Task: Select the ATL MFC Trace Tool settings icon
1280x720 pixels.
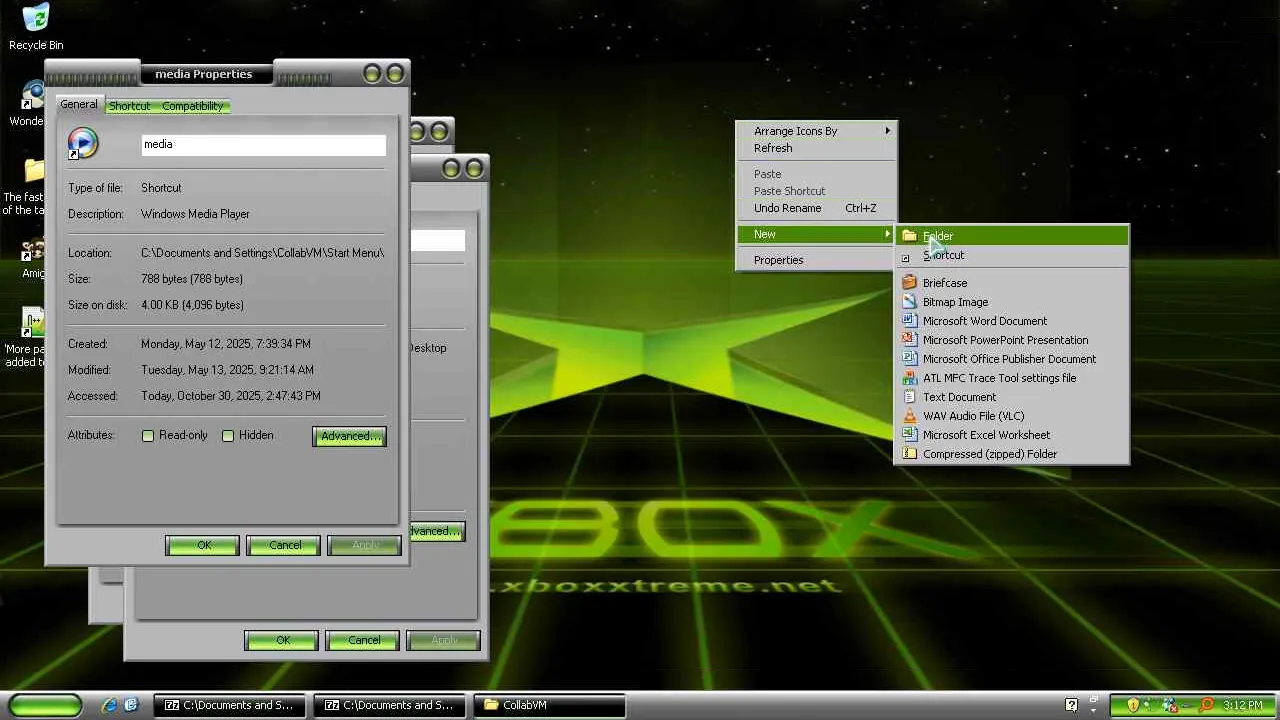Action: pos(909,378)
